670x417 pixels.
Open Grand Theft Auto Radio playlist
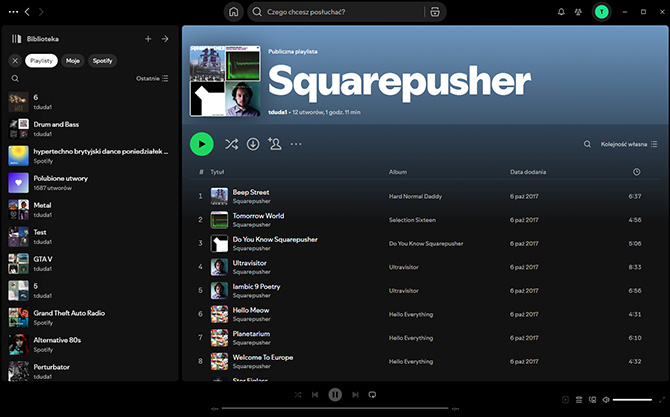point(89,317)
